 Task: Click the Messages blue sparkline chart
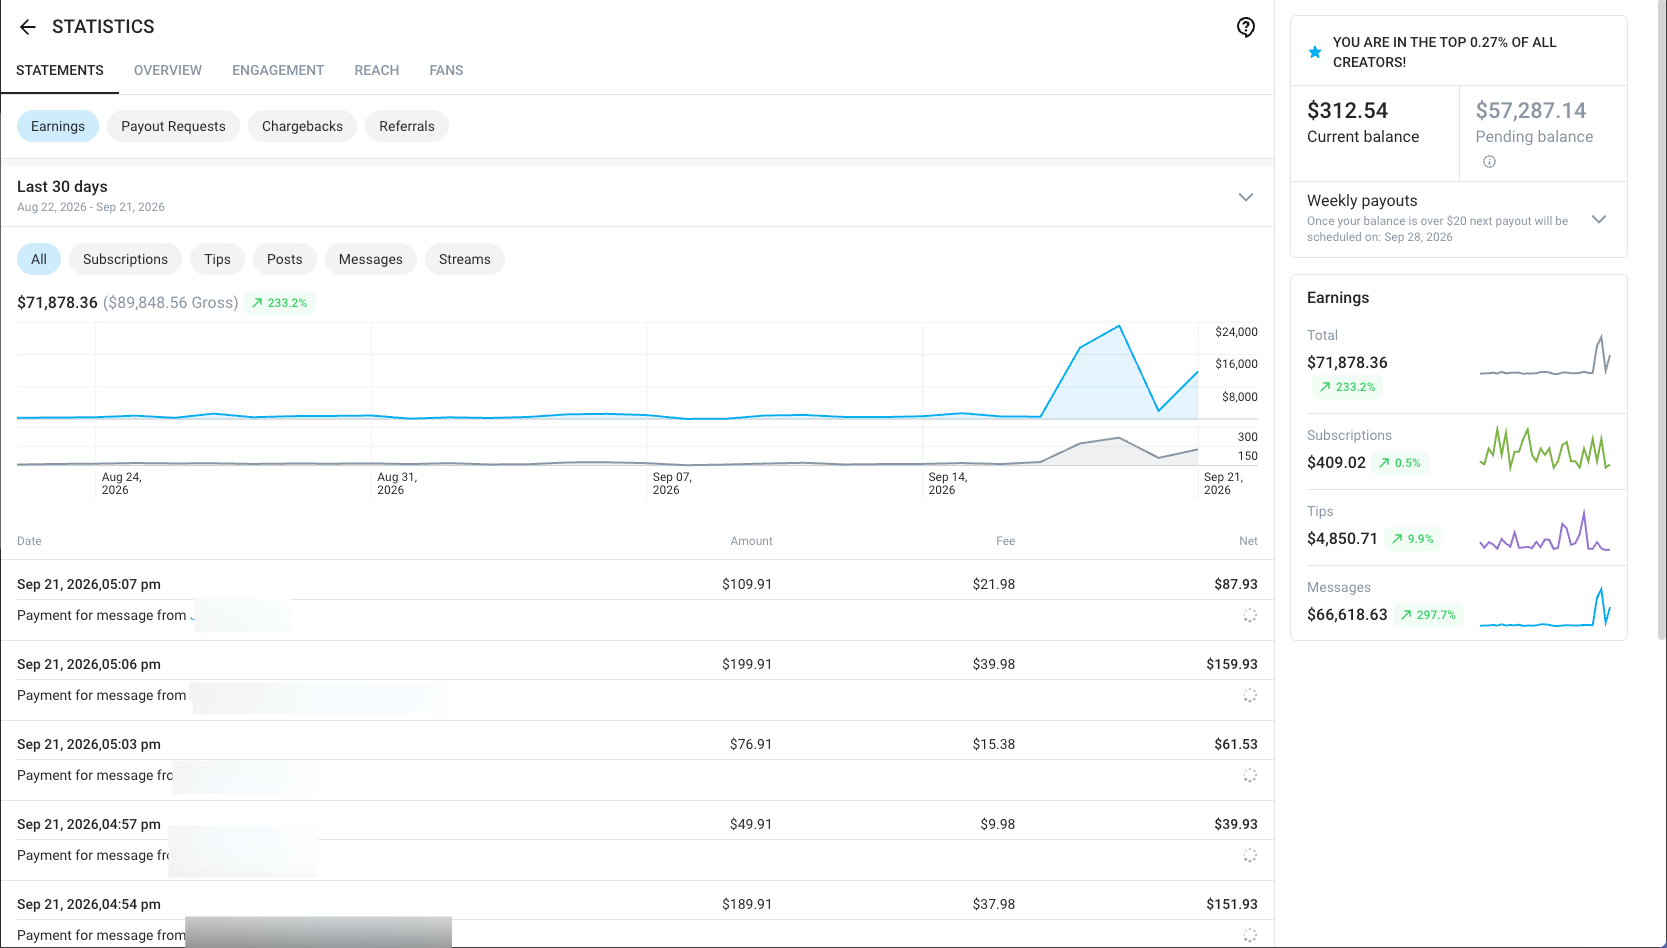tap(1545, 607)
